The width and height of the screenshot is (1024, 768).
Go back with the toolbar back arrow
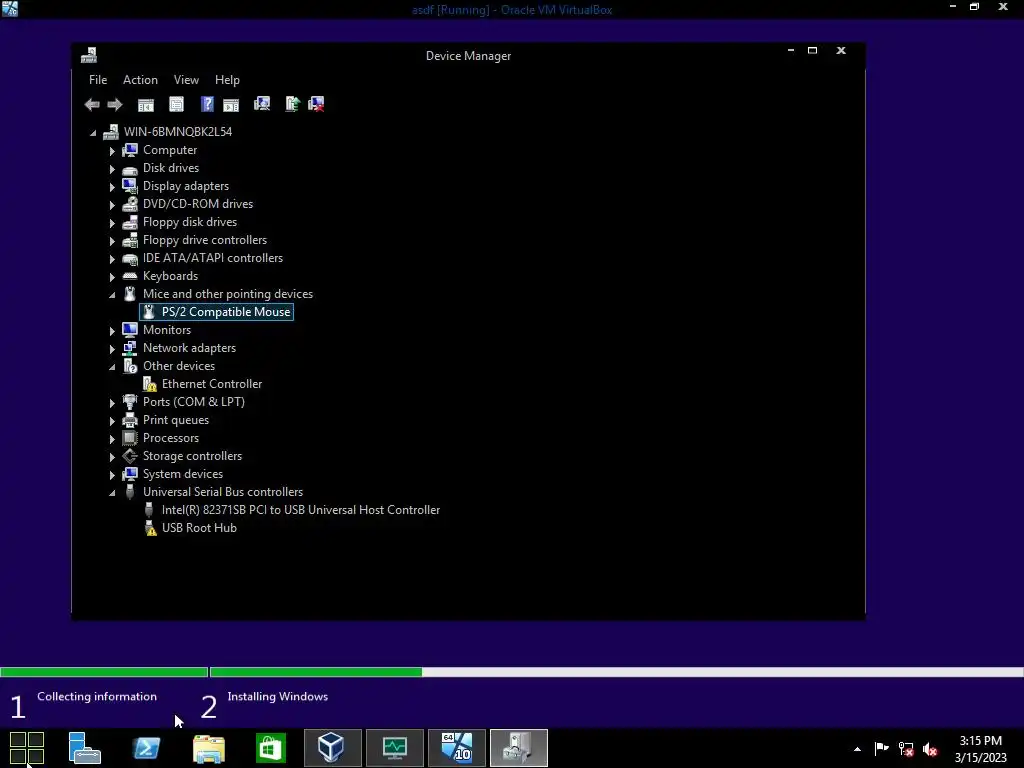pyautogui.click(x=92, y=104)
